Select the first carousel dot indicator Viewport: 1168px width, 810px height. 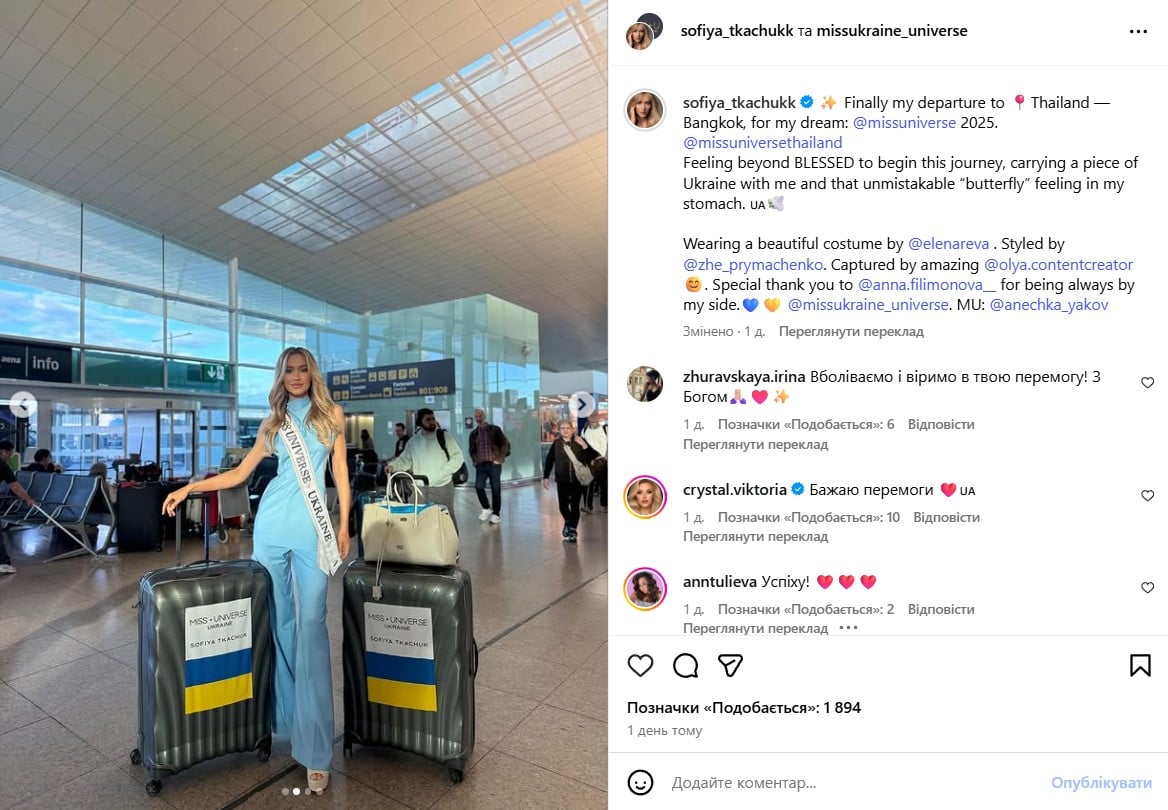coord(285,791)
